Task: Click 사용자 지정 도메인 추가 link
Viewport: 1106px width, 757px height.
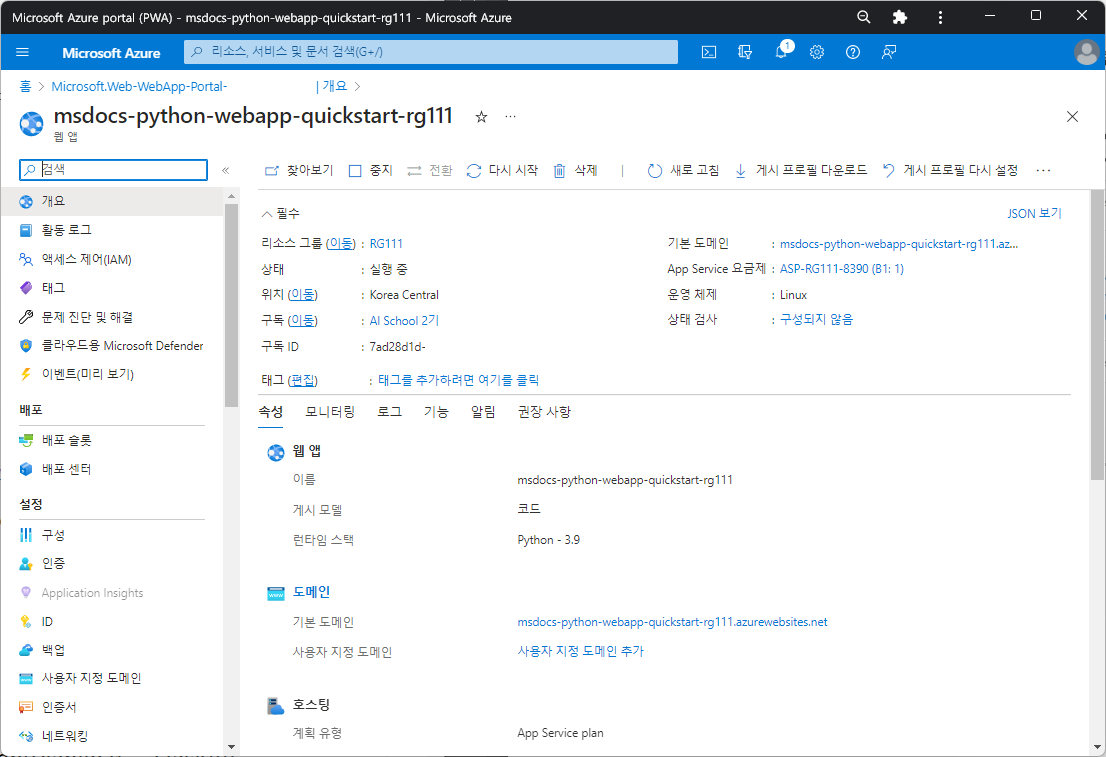Action: [581, 651]
